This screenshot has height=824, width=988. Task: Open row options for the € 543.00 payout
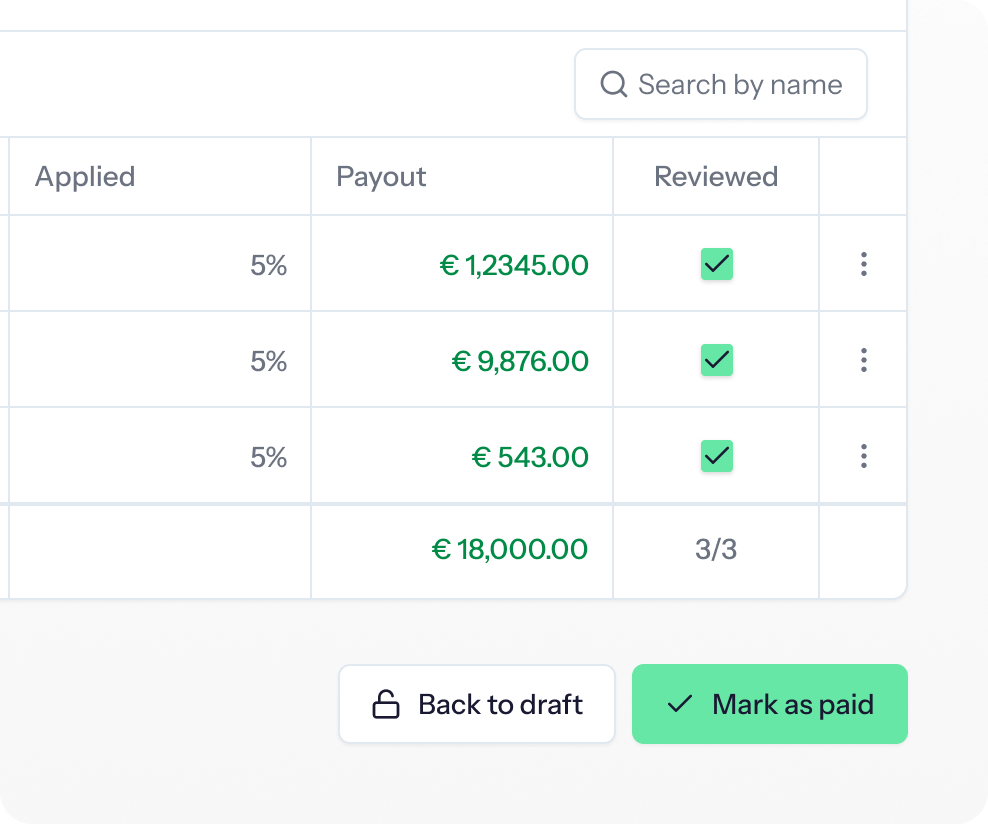(863, 456)
